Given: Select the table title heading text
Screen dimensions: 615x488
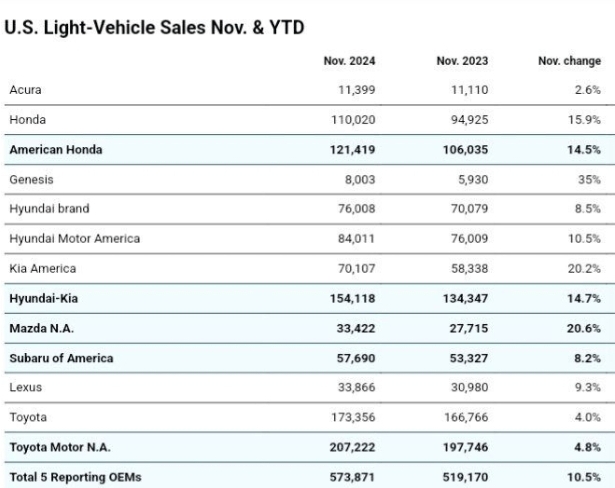Looking at the screenshot, I should [154, 28].
